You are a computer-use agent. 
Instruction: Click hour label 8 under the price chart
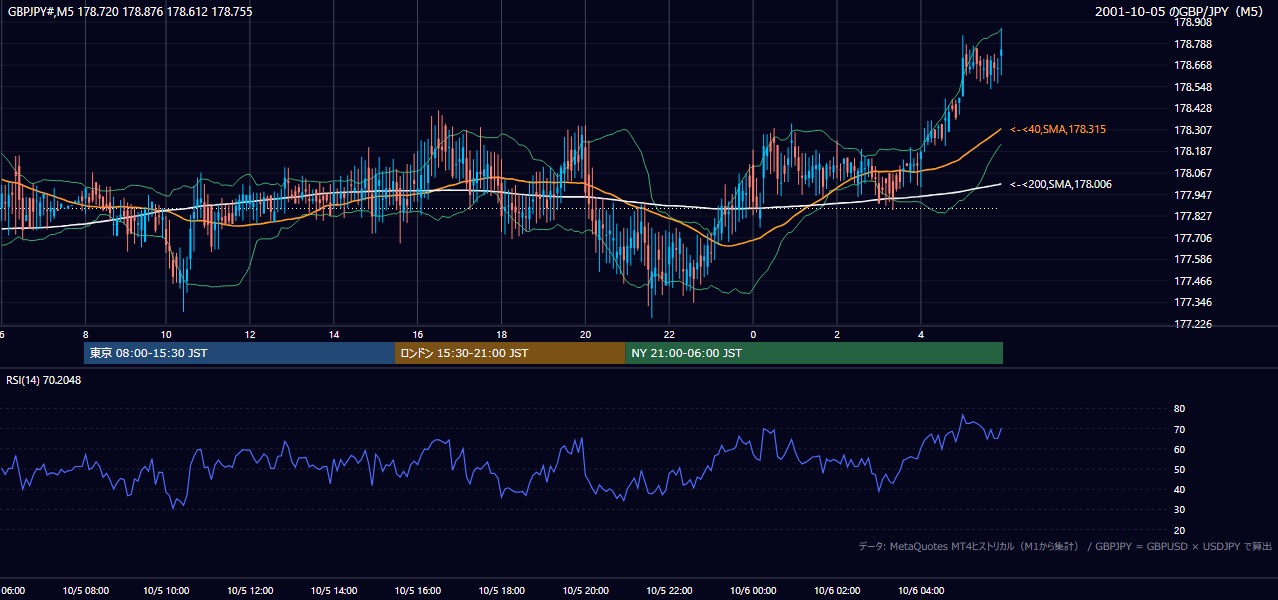pos(86,335)
